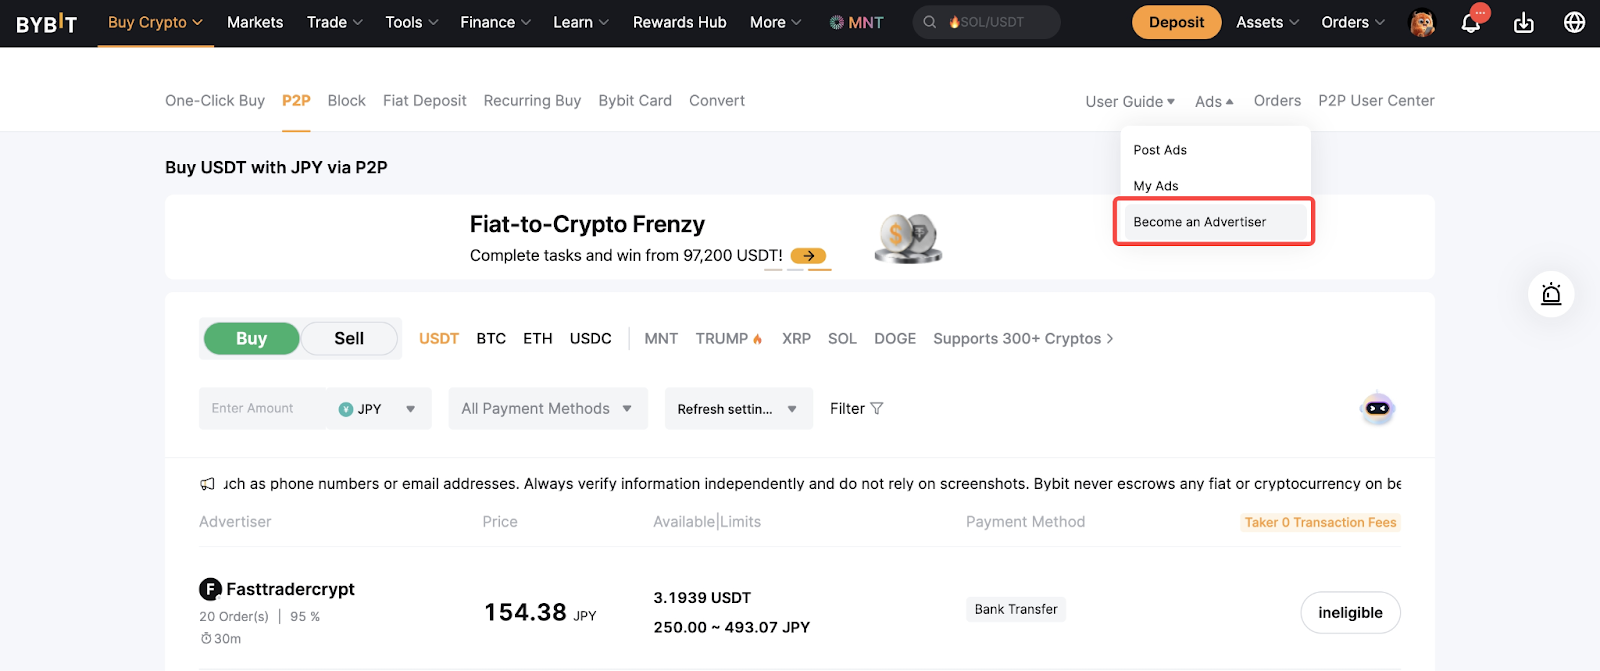1600x671 pixels.
Task: Click the orange Deposit button
Action: 1176,22
